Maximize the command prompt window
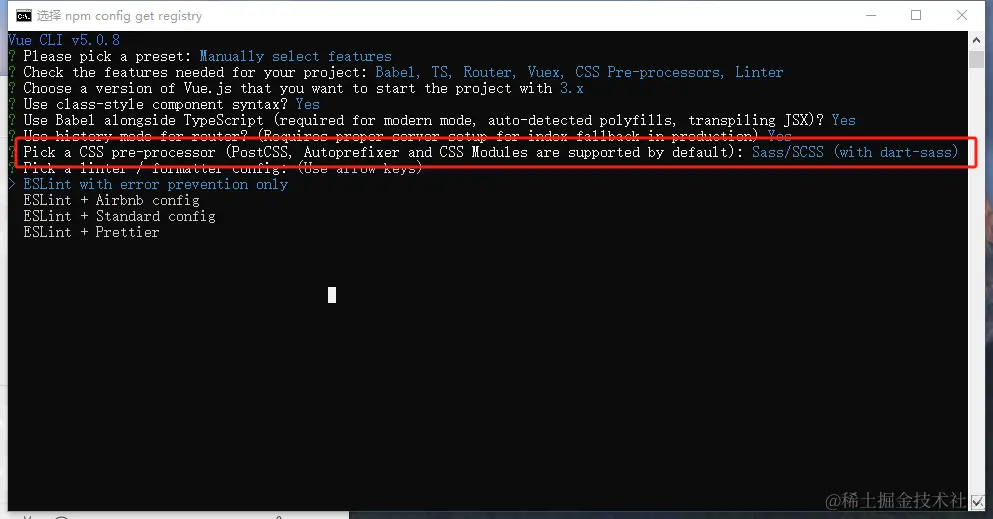 click(916, 15)
